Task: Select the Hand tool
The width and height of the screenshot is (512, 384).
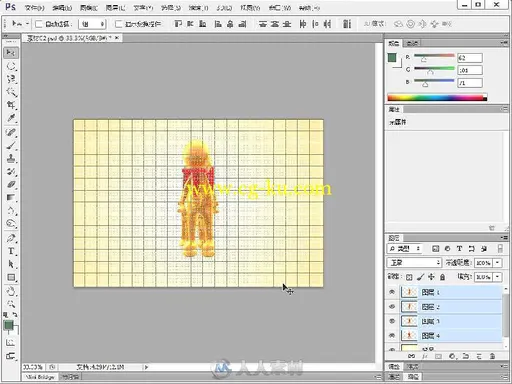Action: [11, 291]
